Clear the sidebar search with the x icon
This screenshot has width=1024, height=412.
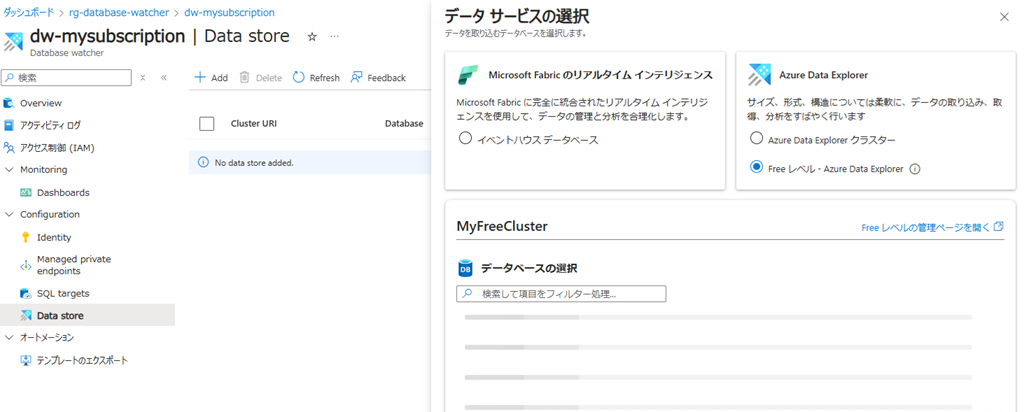[142, 78]
